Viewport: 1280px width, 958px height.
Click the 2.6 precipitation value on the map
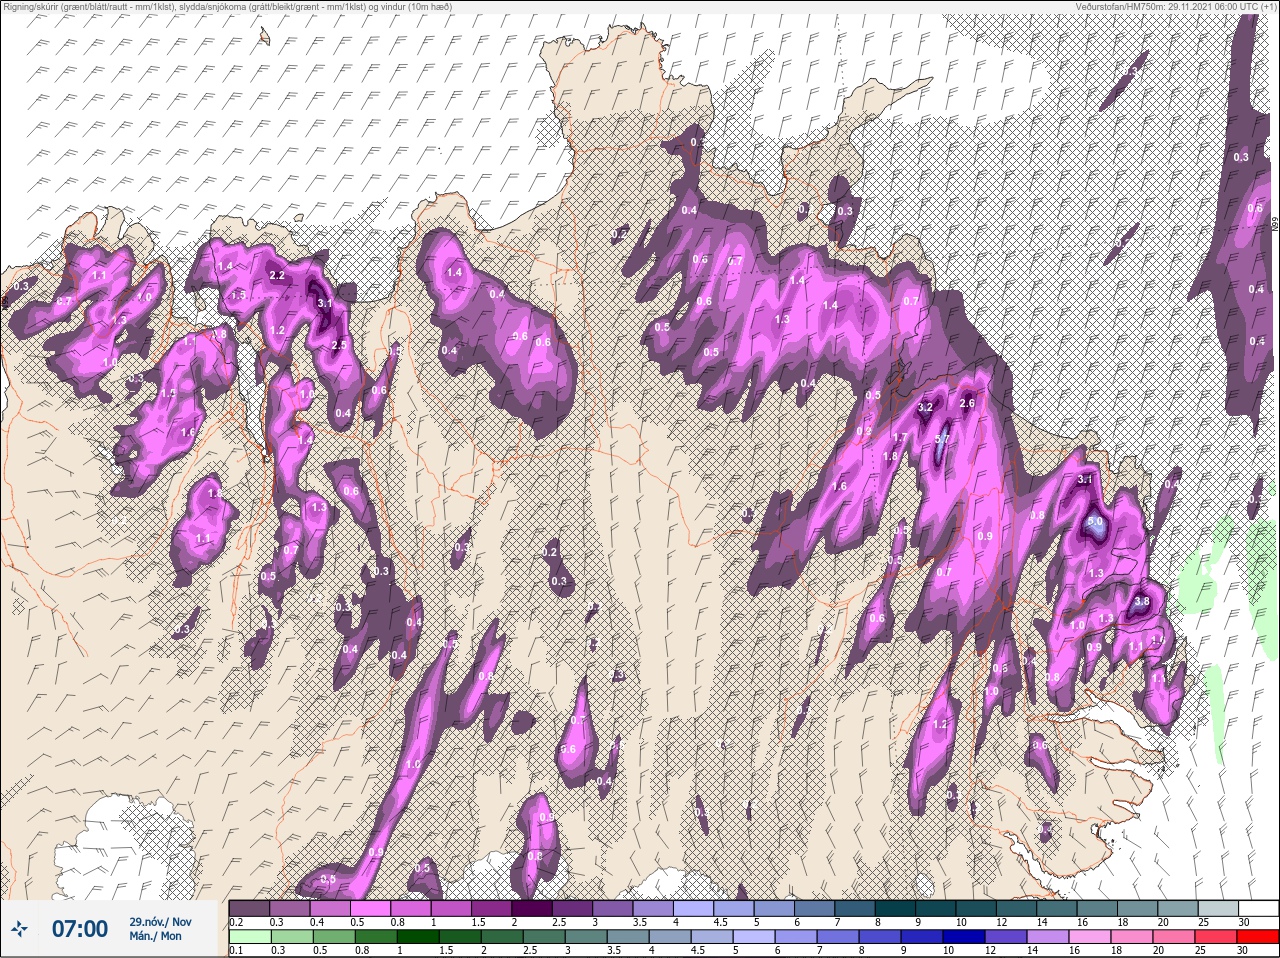click(x=967, y=403)
